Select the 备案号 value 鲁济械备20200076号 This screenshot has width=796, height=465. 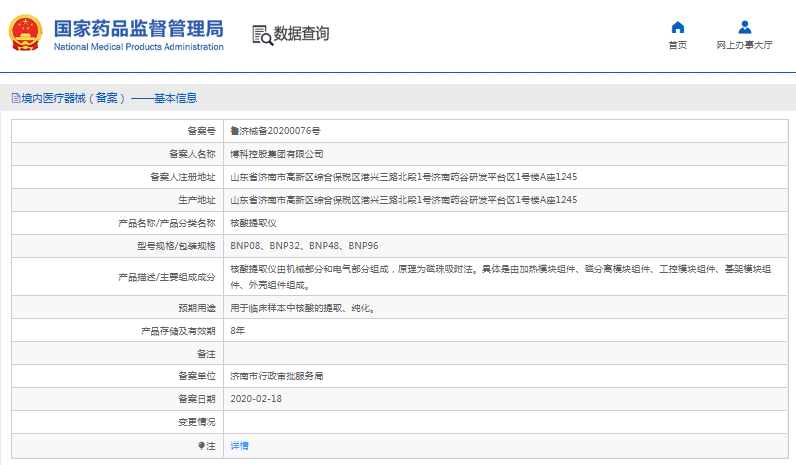pos(275,131)
